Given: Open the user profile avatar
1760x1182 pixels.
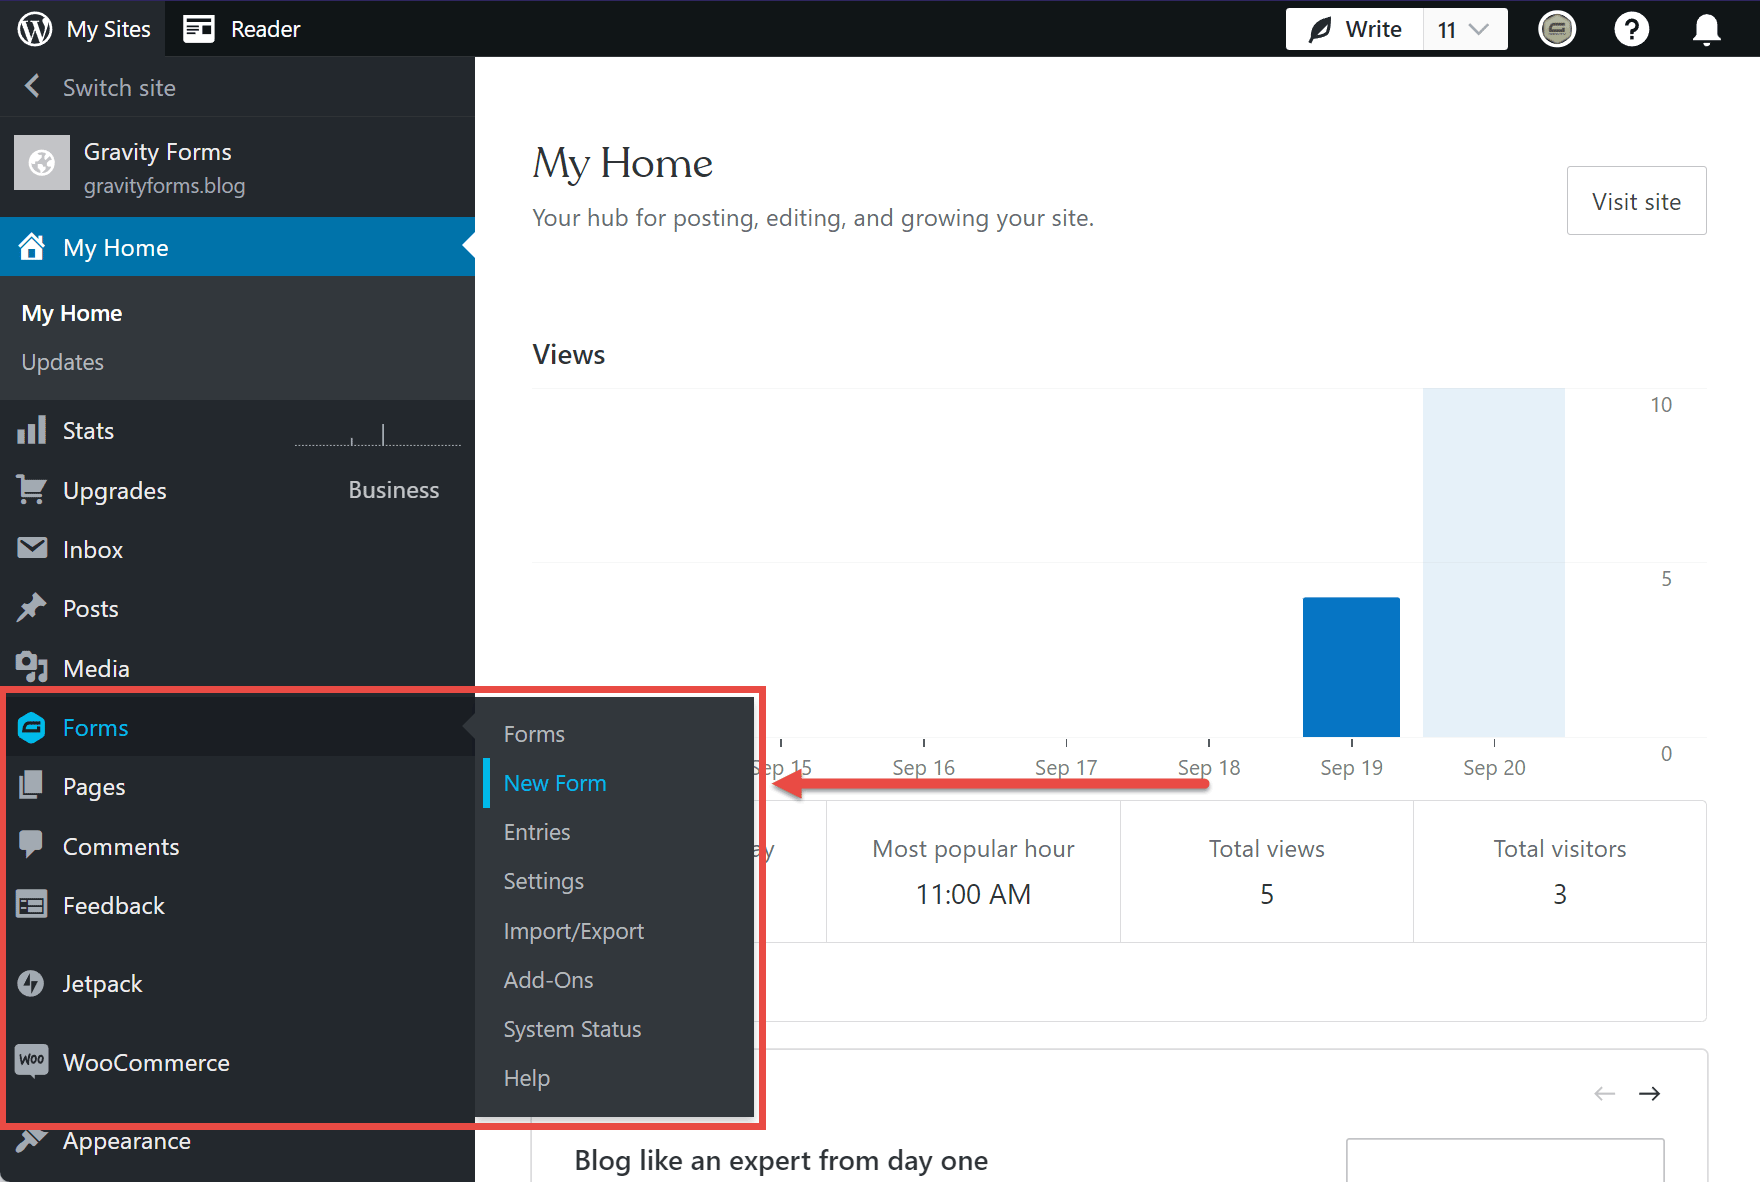Looking at the screenshot, I should 1556,29.
